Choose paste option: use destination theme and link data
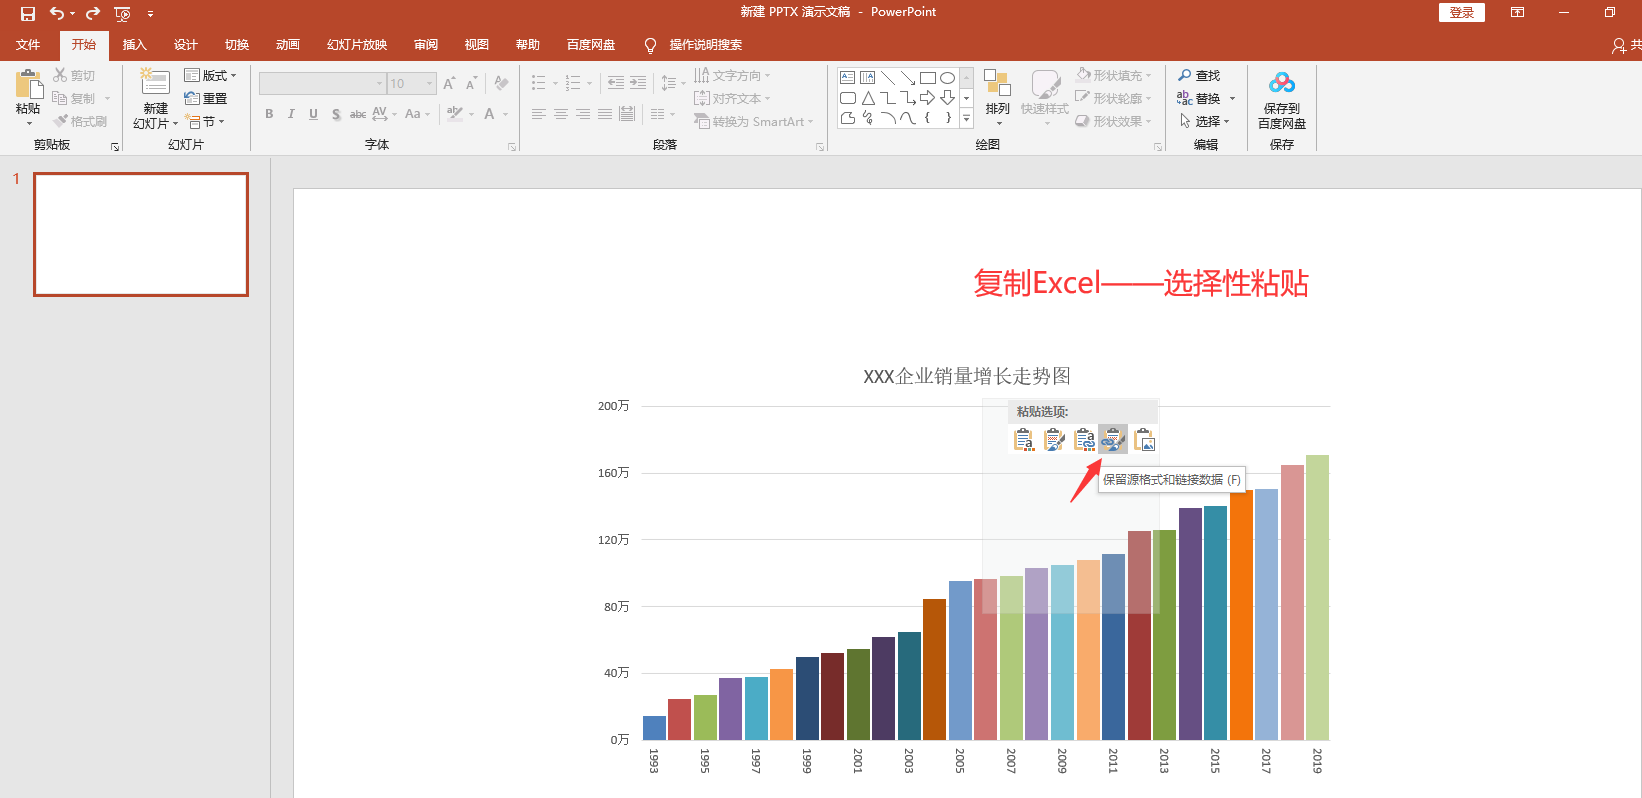This screenshot has height=798, width=1642. (1084, 440)
